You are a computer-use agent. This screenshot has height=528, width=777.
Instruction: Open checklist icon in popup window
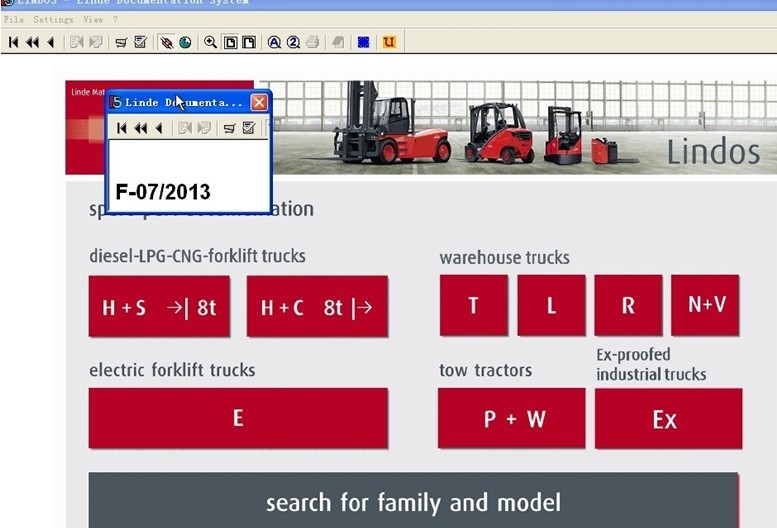249,128
